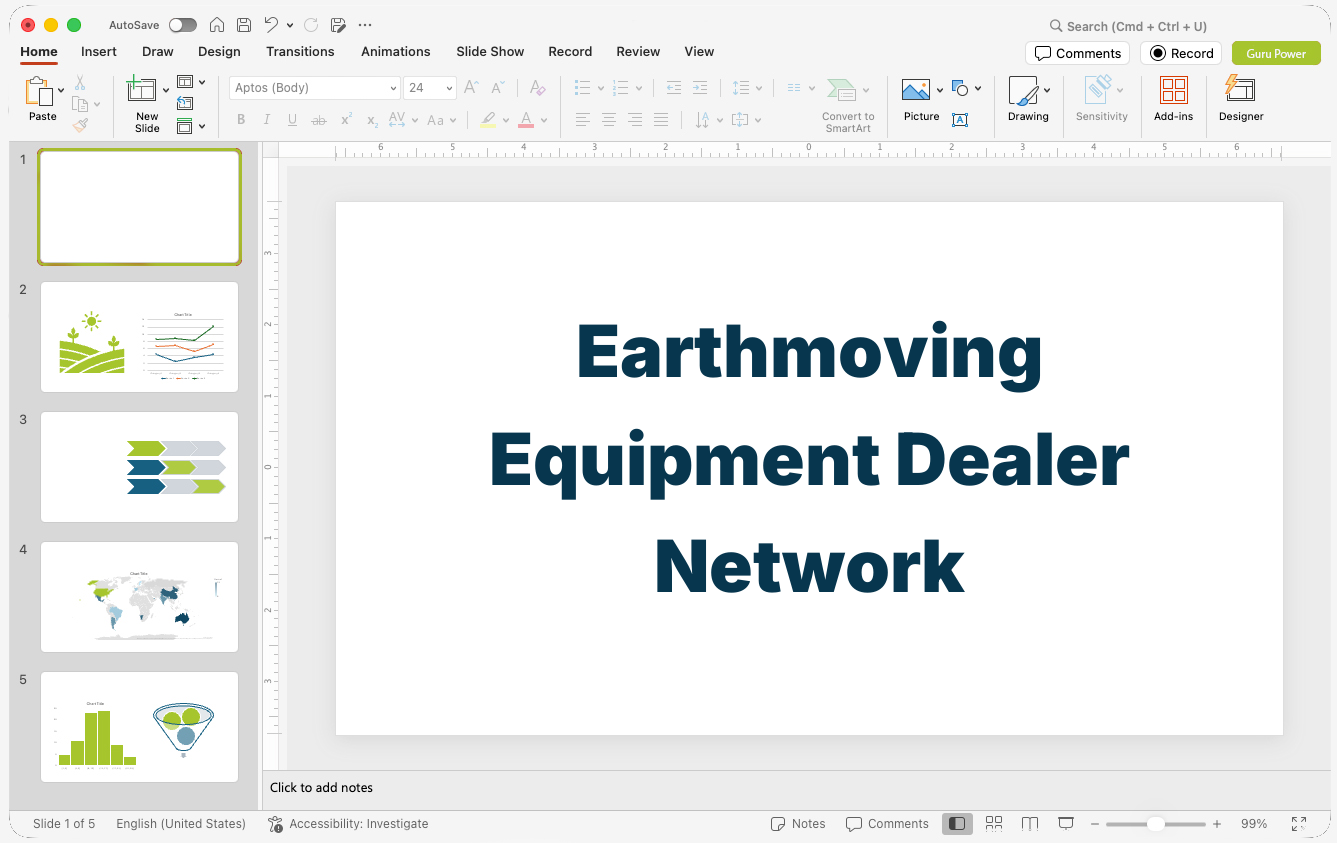Click the Cut scissors icon
1337x843 pixels.
pyautogui.click(x=80, y=83)
